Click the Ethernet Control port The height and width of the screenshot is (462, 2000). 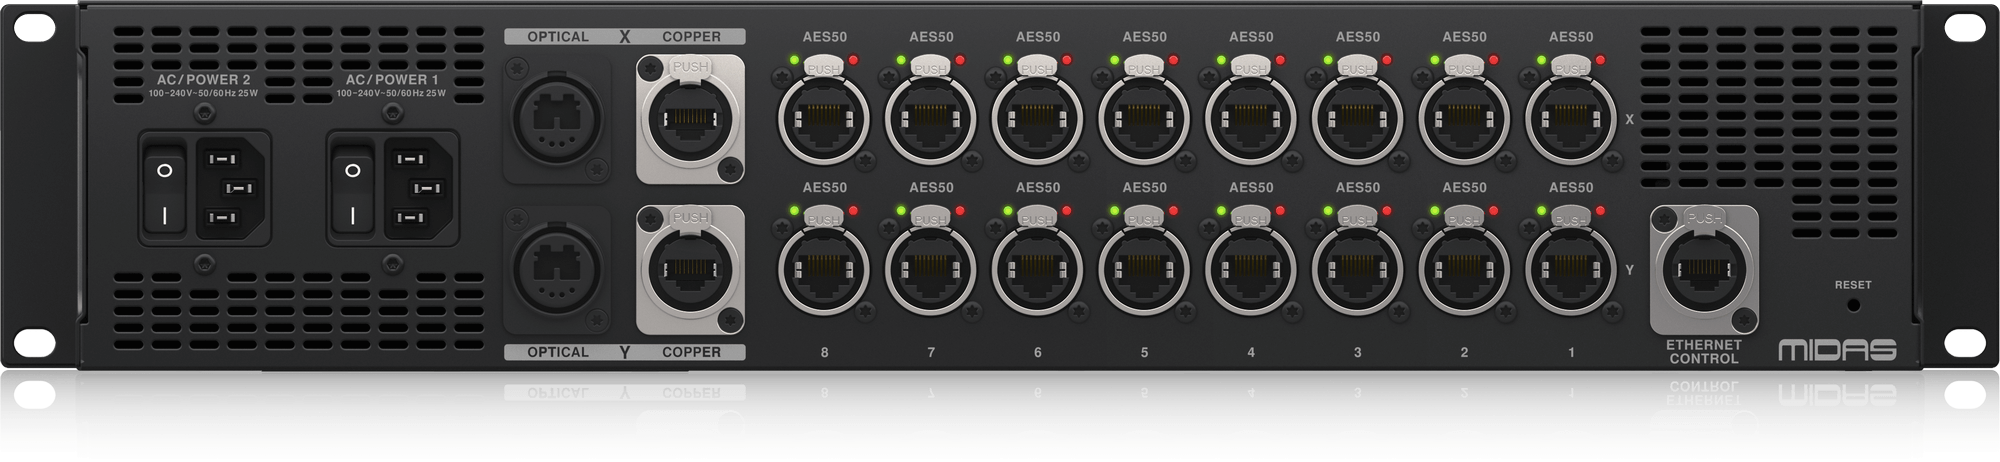pos(1704,270)
